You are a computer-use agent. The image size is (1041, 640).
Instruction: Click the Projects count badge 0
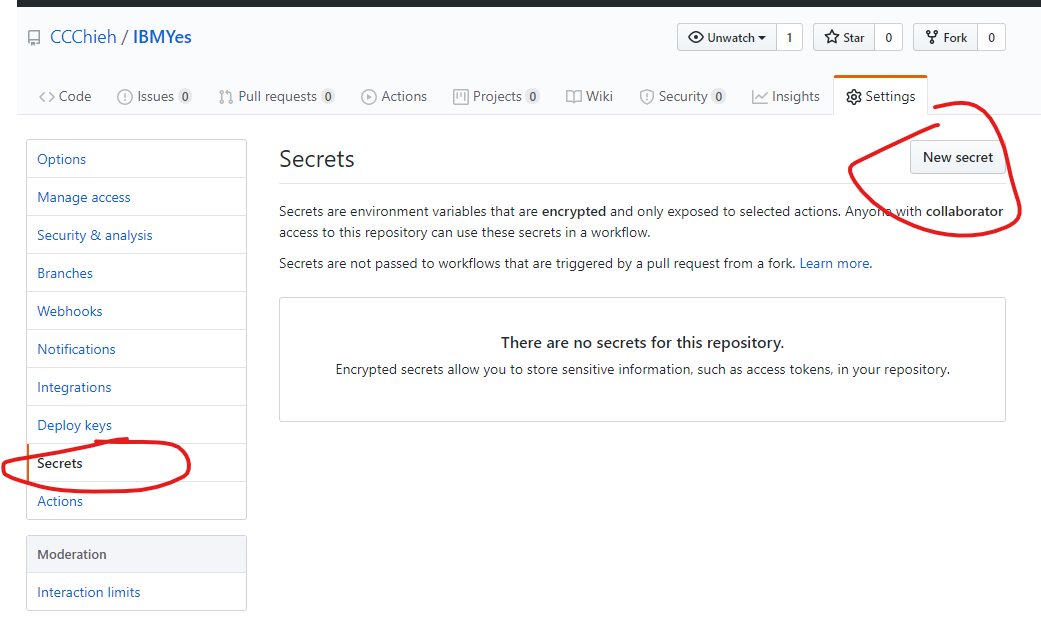[532, 97]
